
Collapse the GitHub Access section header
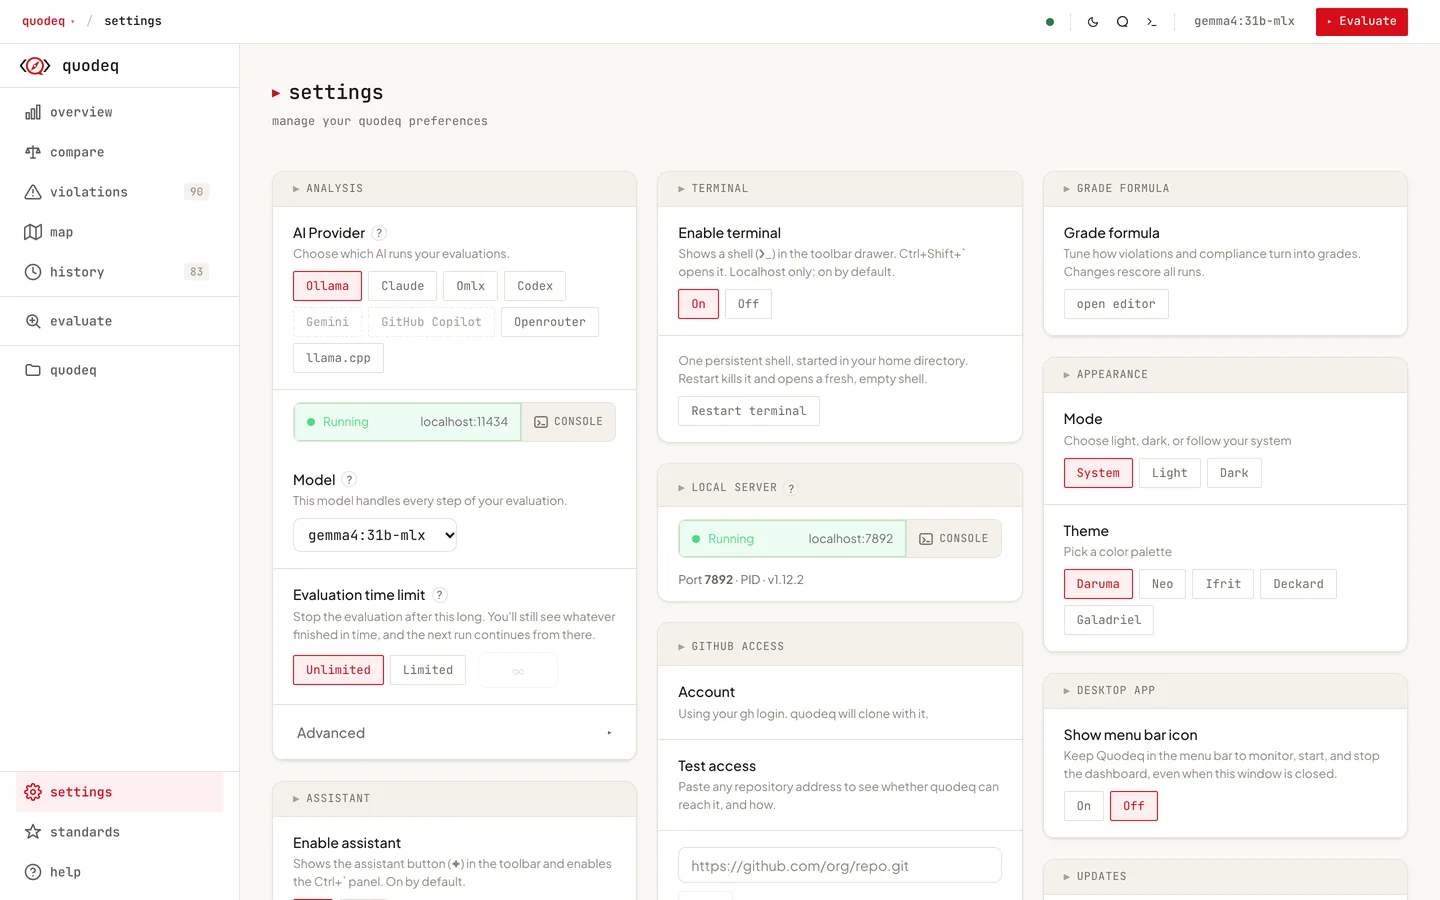pos(840,647)
